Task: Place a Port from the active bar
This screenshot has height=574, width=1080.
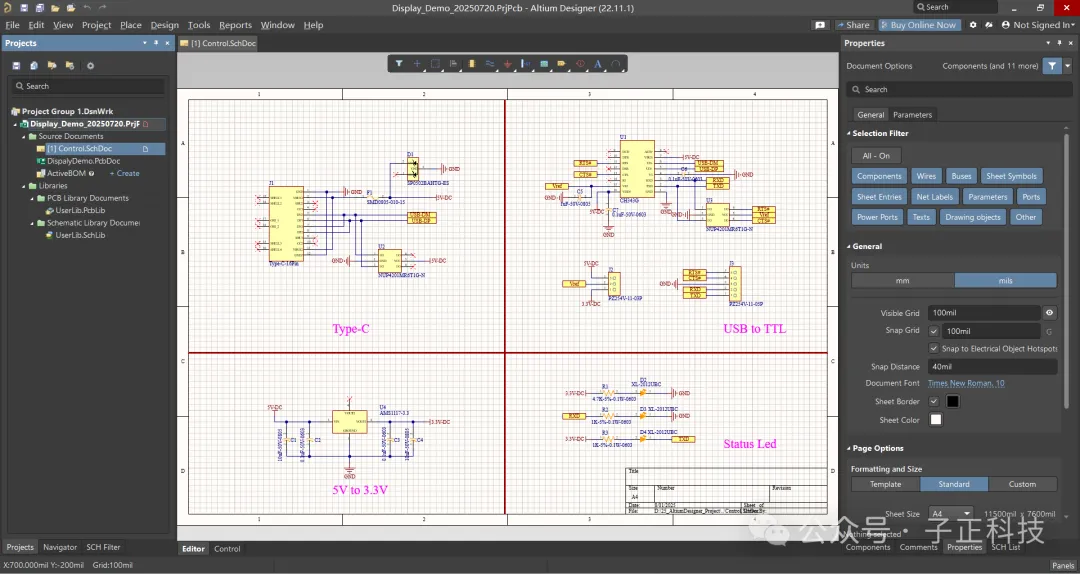Action: 562,63
